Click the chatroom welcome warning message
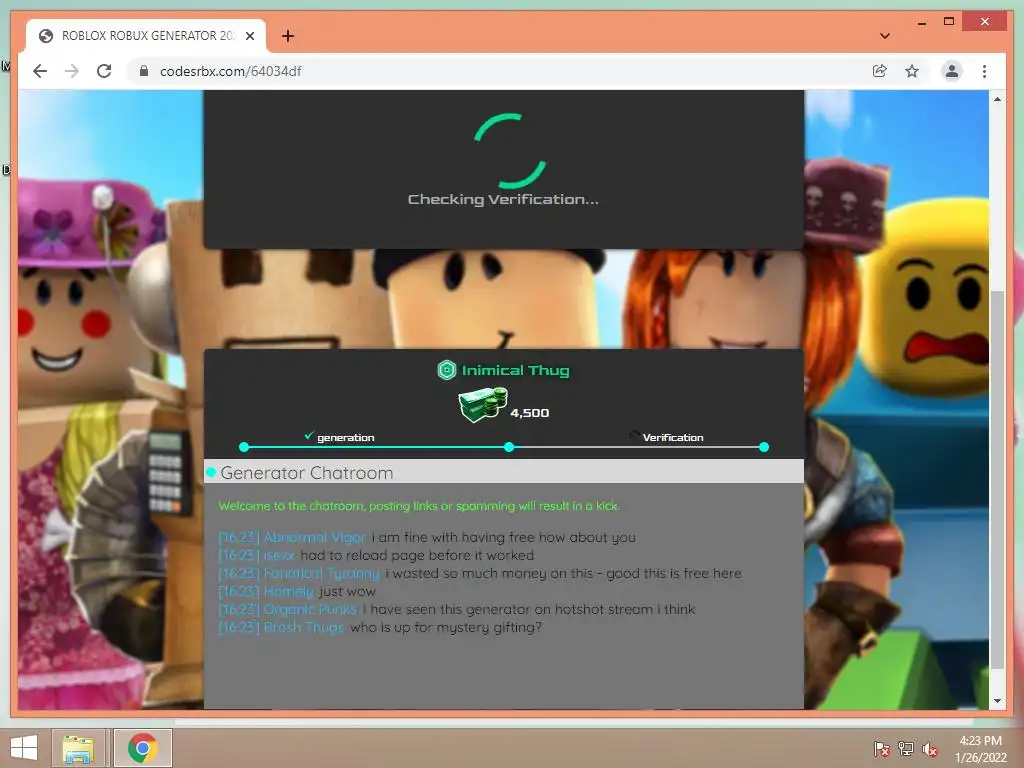1024x768 pixels. (x=419, y=506)
